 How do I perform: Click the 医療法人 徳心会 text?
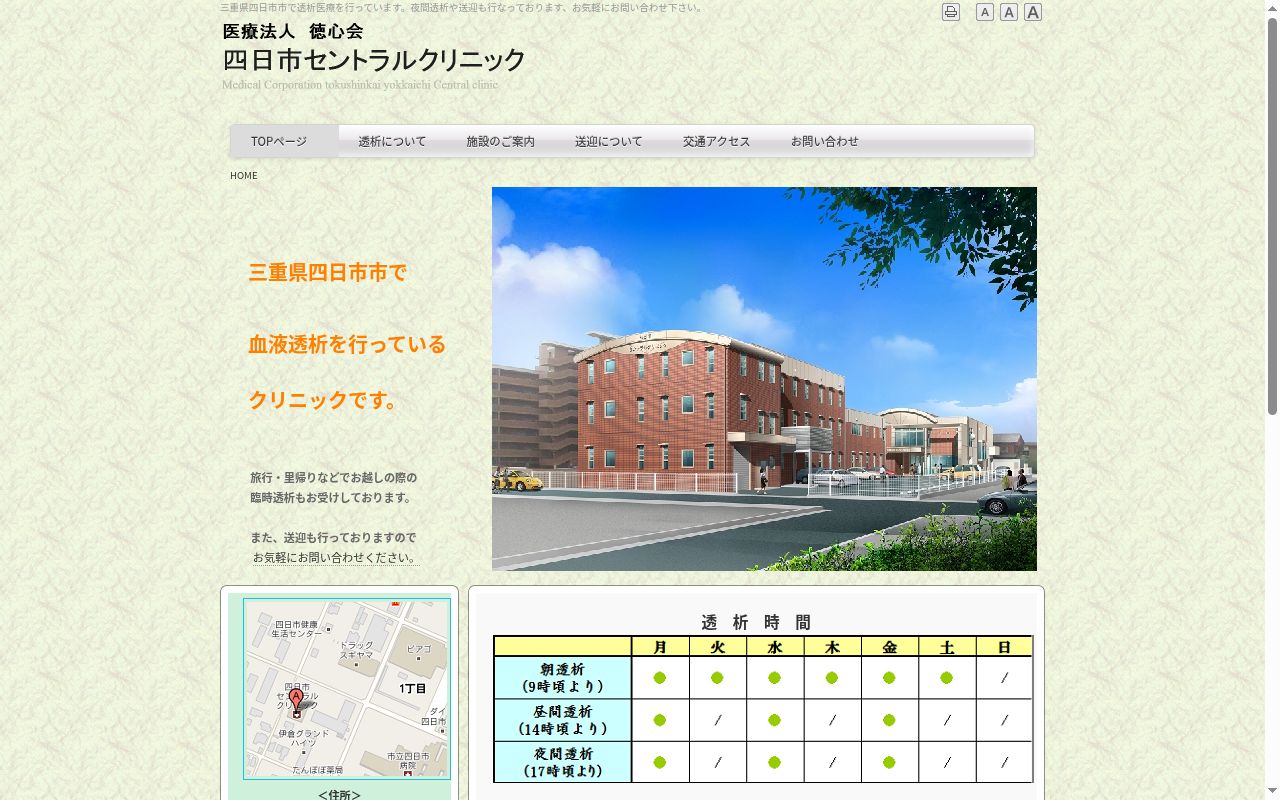(293, 31)
